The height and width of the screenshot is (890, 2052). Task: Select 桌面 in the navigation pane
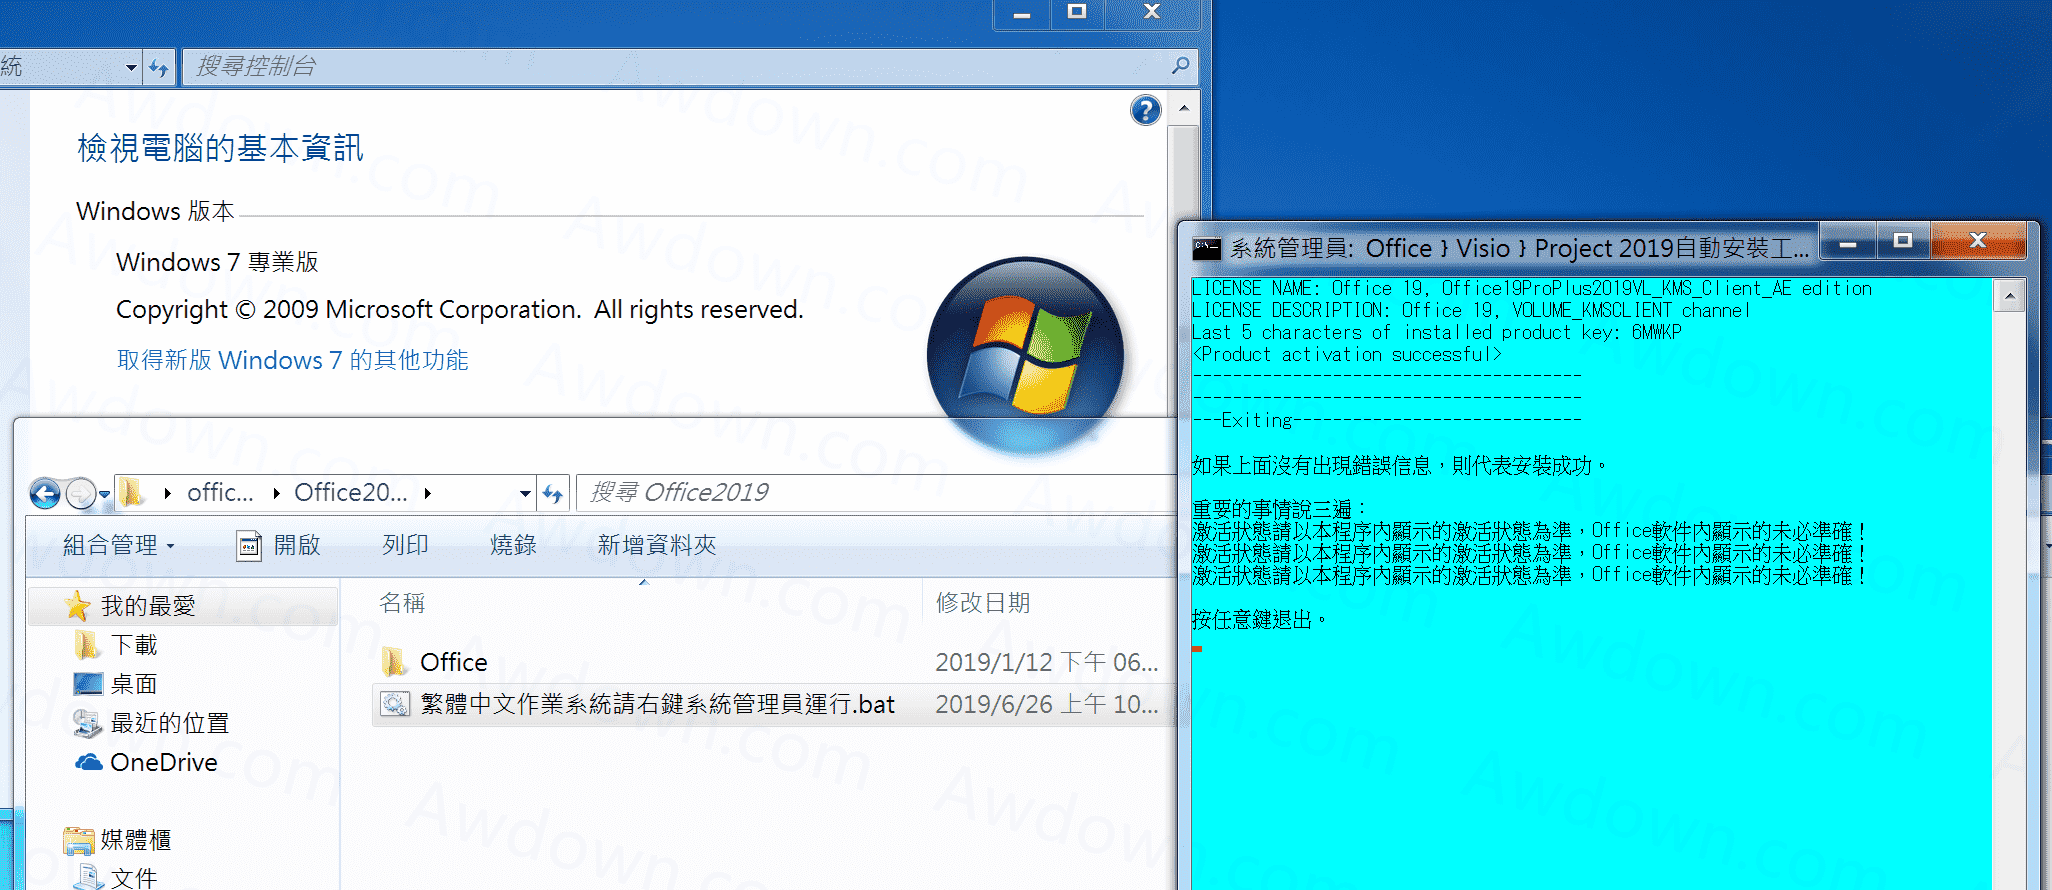[133, 684]
